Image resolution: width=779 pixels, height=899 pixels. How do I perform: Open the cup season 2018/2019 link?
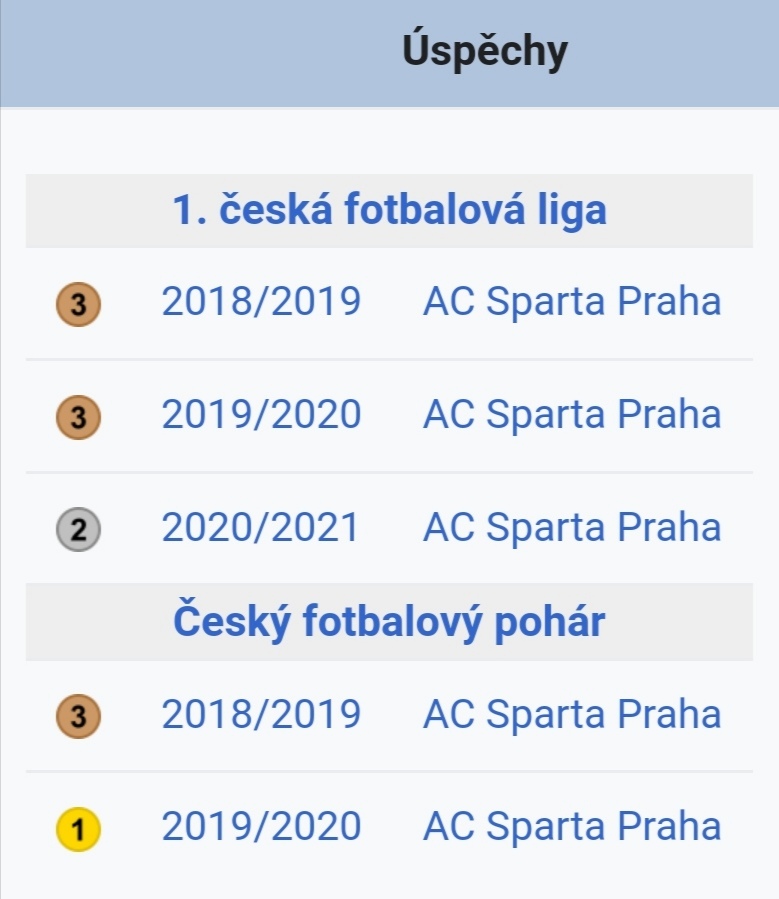pyautogui.click(x=261, y=714)
